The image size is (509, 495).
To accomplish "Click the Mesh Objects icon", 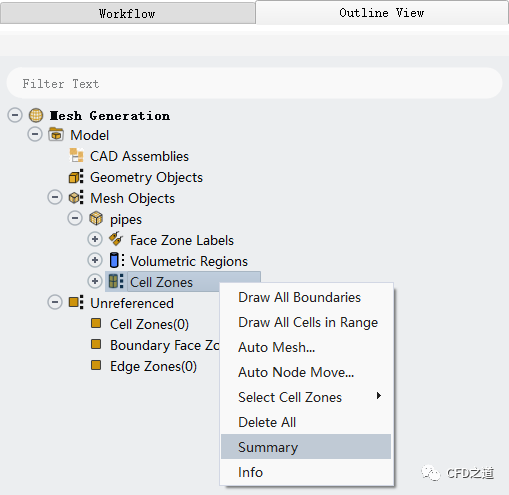I will click(76, 198).
